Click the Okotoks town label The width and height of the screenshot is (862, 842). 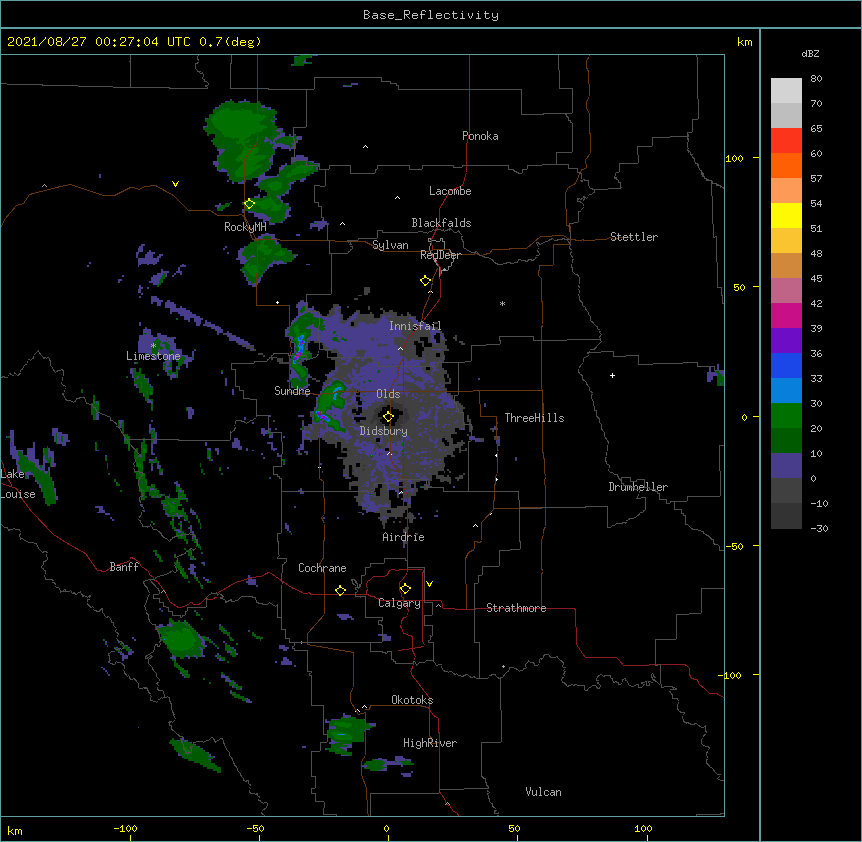(x=412, y=700)
